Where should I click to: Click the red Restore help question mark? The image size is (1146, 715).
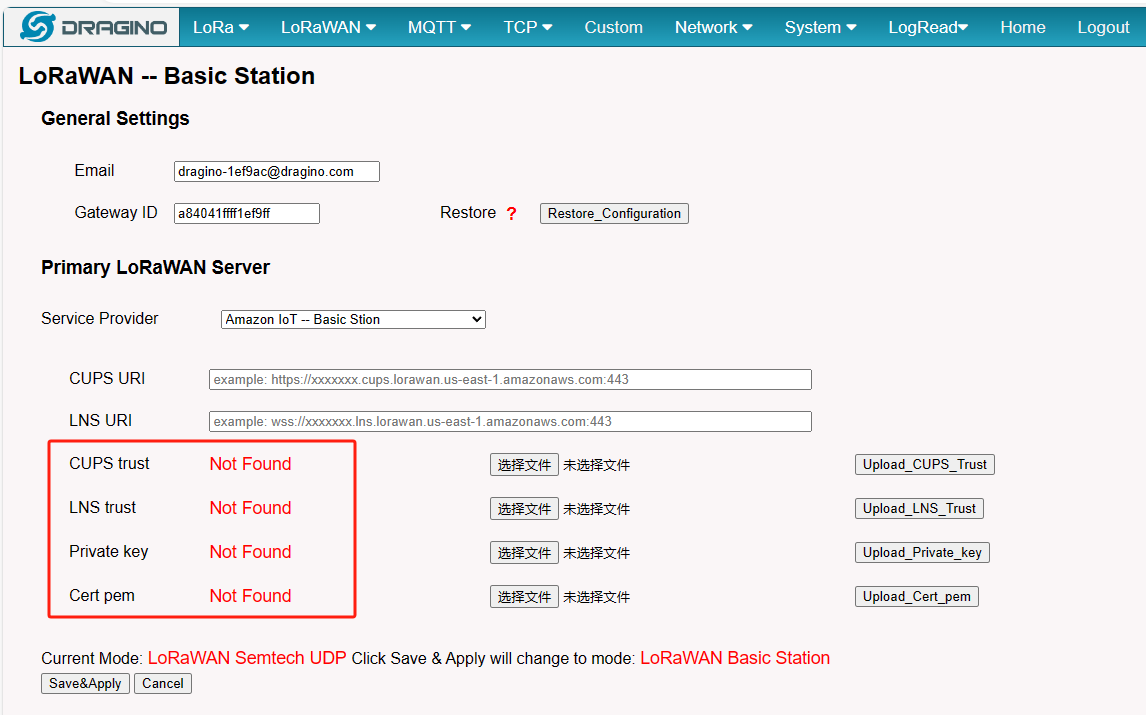(x=512, y=213)
